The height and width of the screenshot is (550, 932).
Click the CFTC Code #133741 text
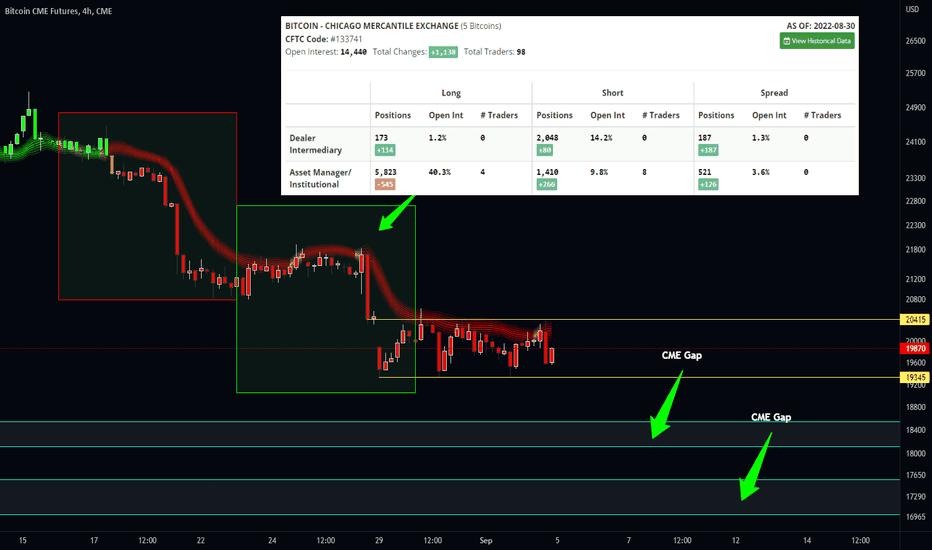point(323,39)
